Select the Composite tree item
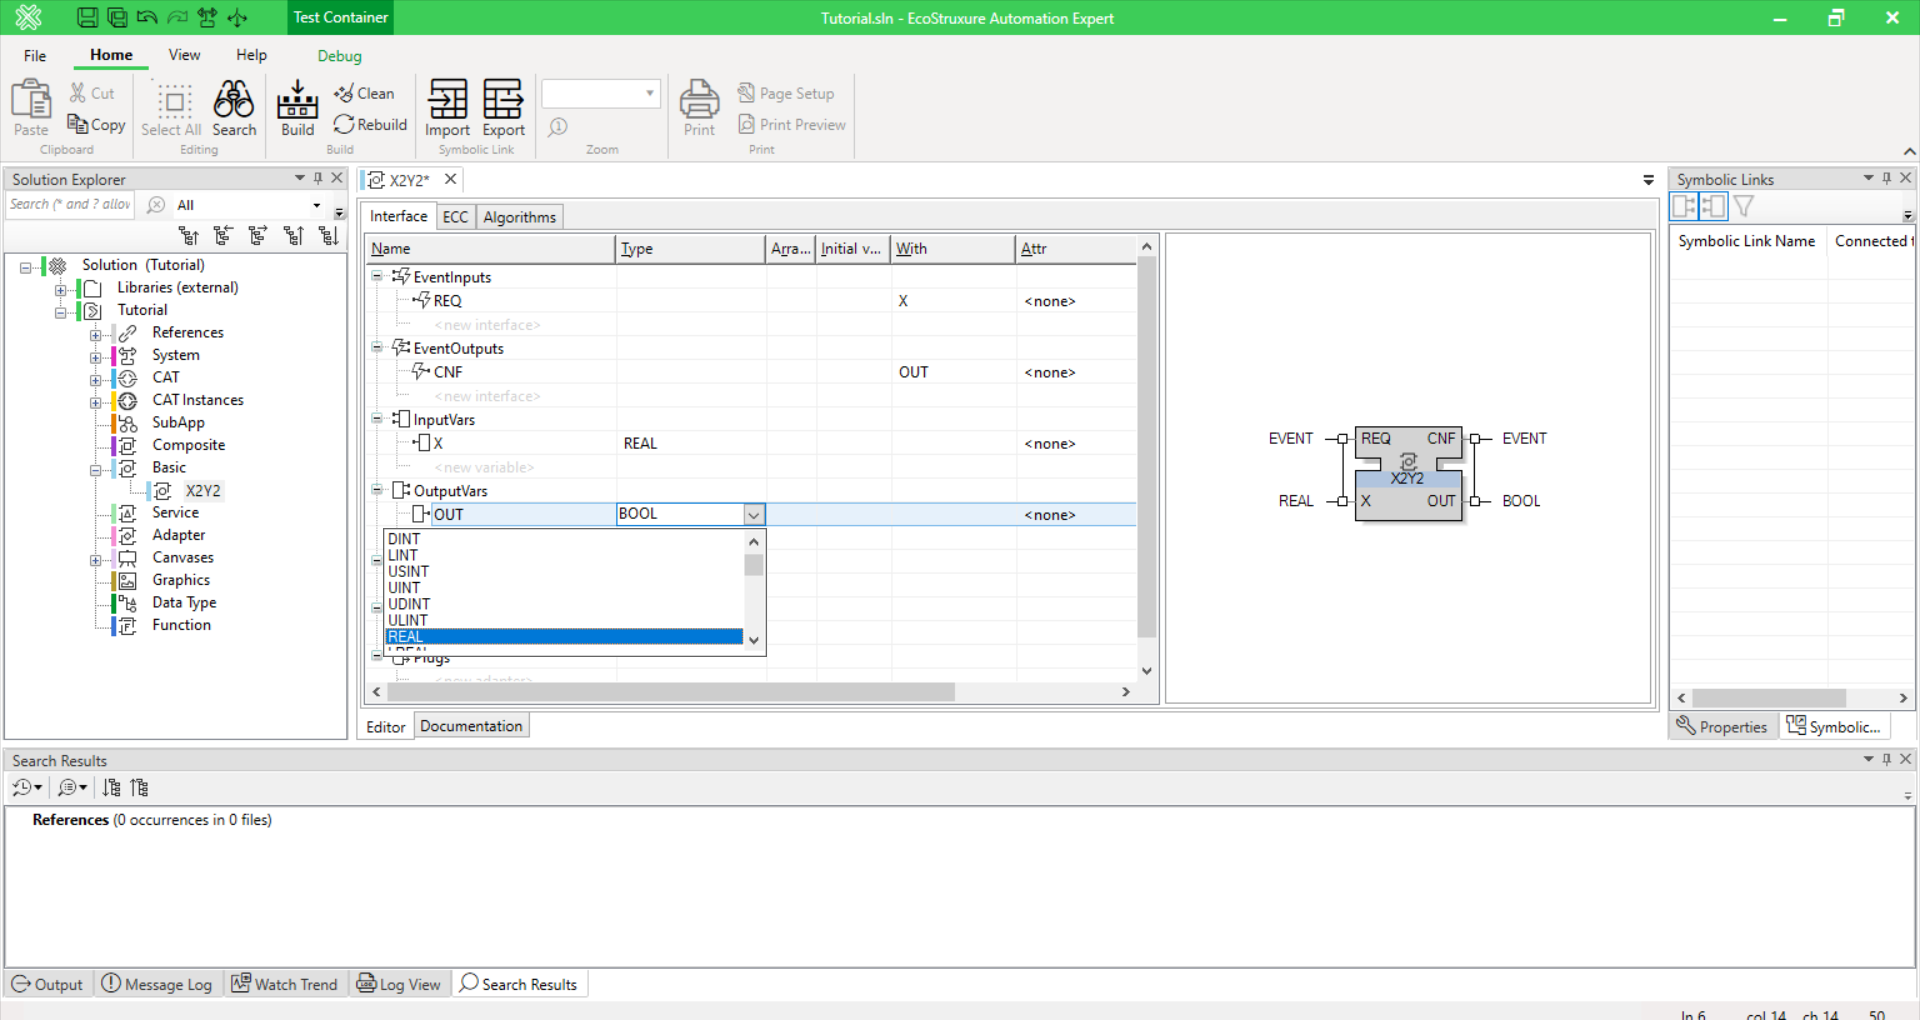The height and width of the screenshot is (1020, 1920). pyautogui.click(x=188, y=445)
